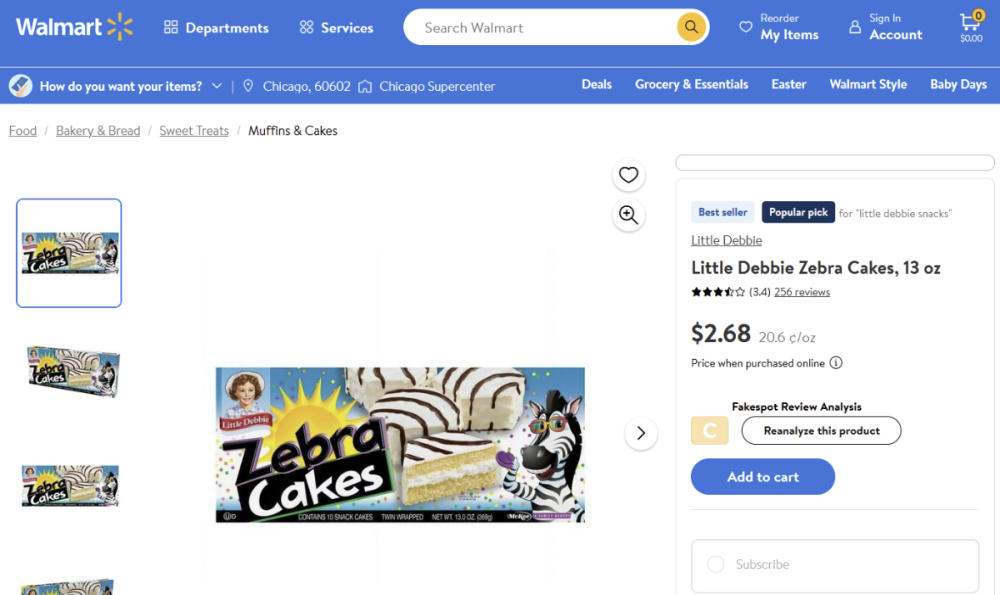Click the next image arrow
Image resolution: width=1000 pixels, height=595 pixels.
641,433
